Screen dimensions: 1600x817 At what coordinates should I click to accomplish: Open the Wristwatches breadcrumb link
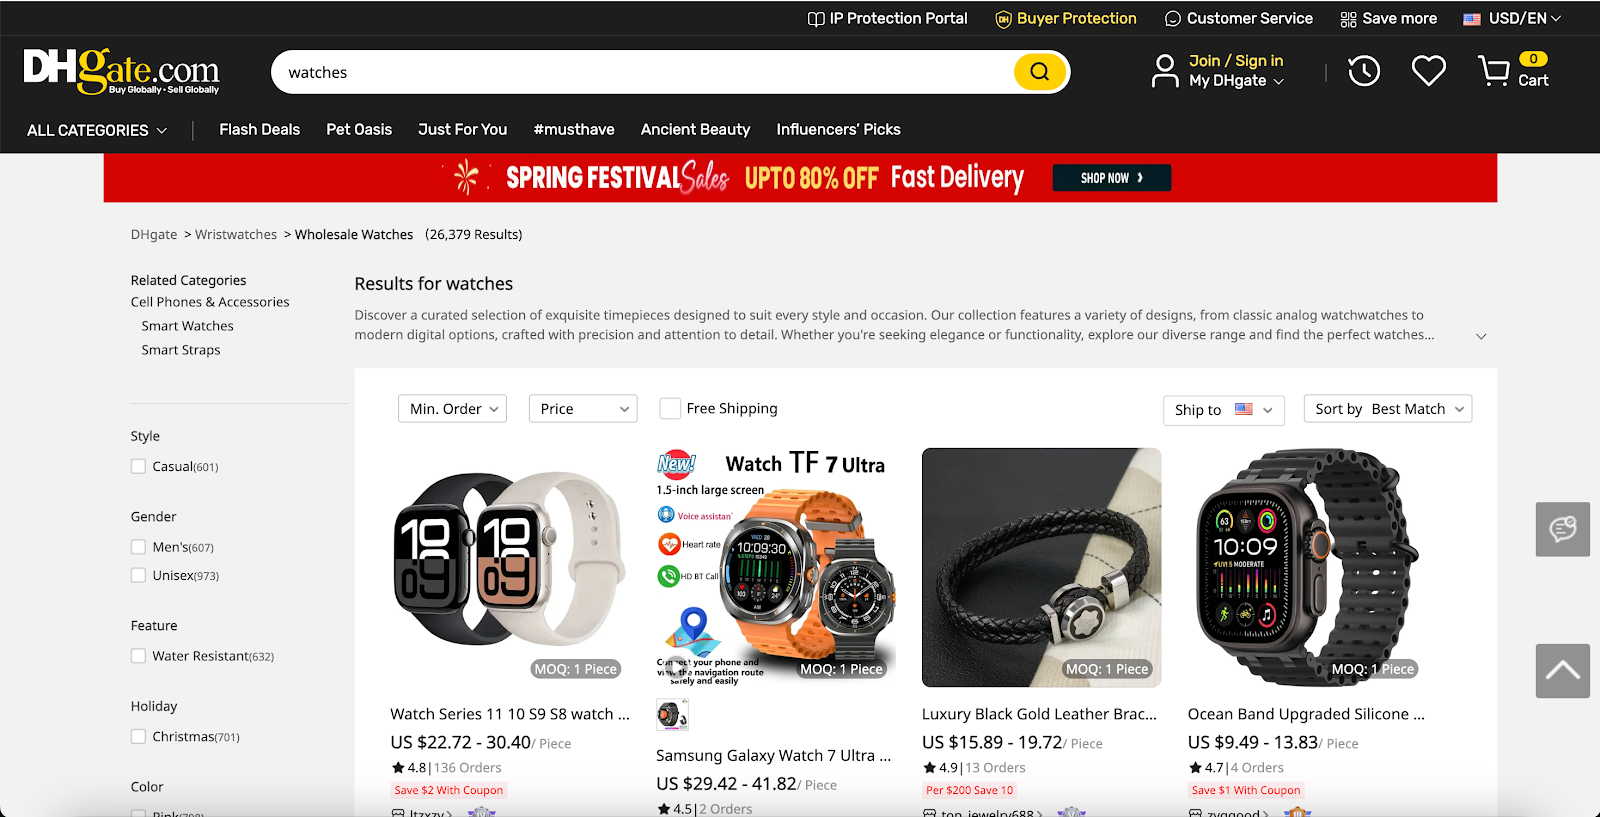(x=236, y=235)
